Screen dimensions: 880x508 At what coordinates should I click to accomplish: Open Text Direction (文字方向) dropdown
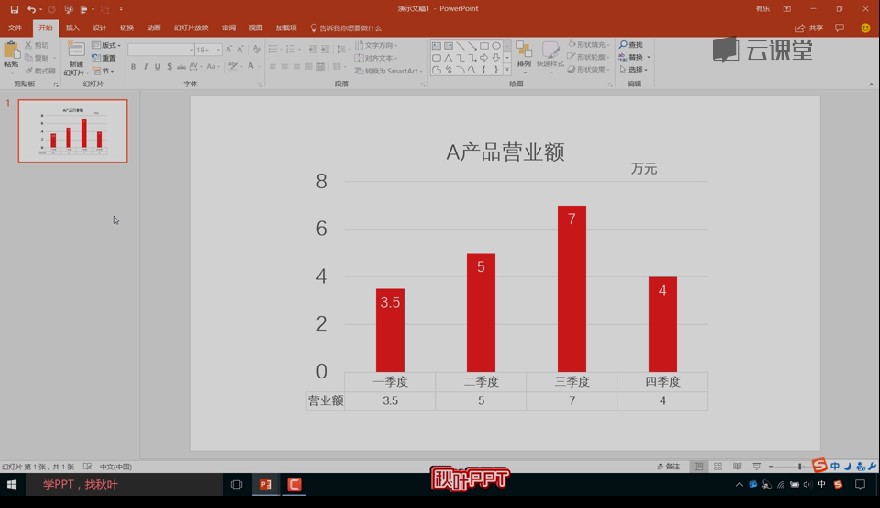point(376,45)
